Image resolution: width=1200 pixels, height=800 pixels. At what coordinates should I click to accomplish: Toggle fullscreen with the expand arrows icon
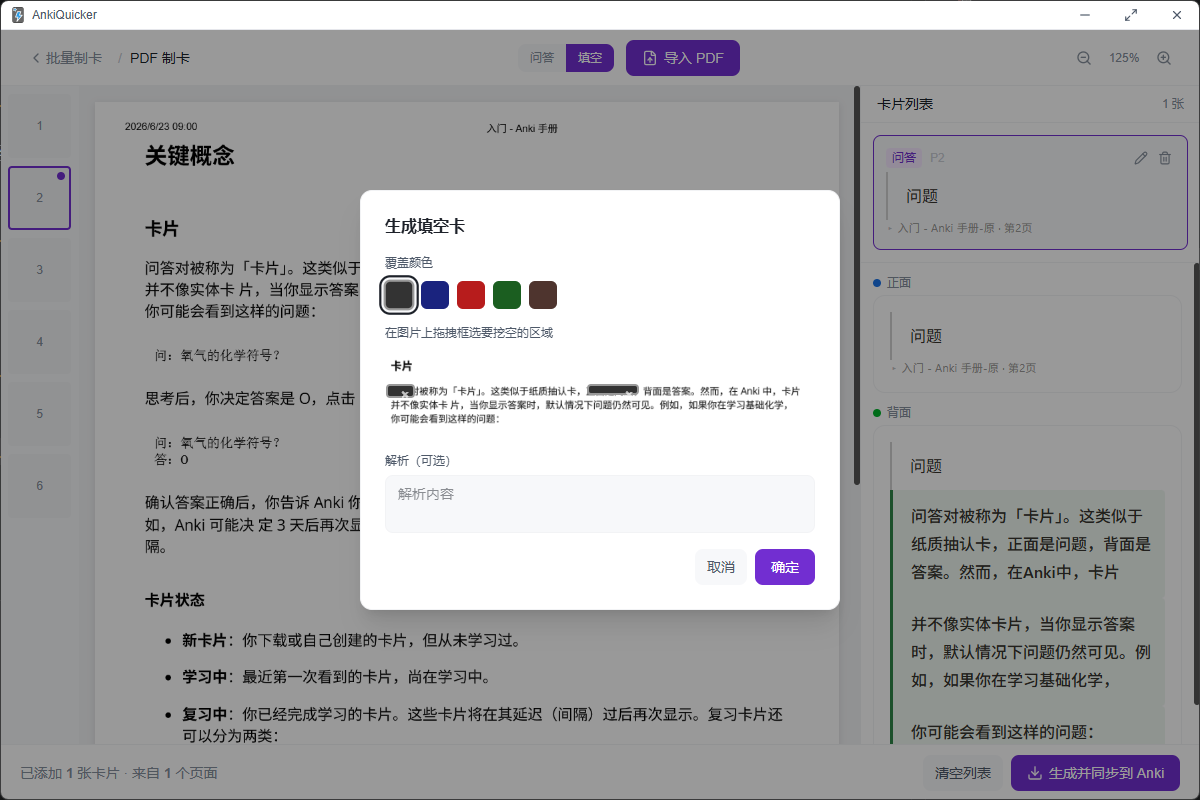pos(1131,15)
